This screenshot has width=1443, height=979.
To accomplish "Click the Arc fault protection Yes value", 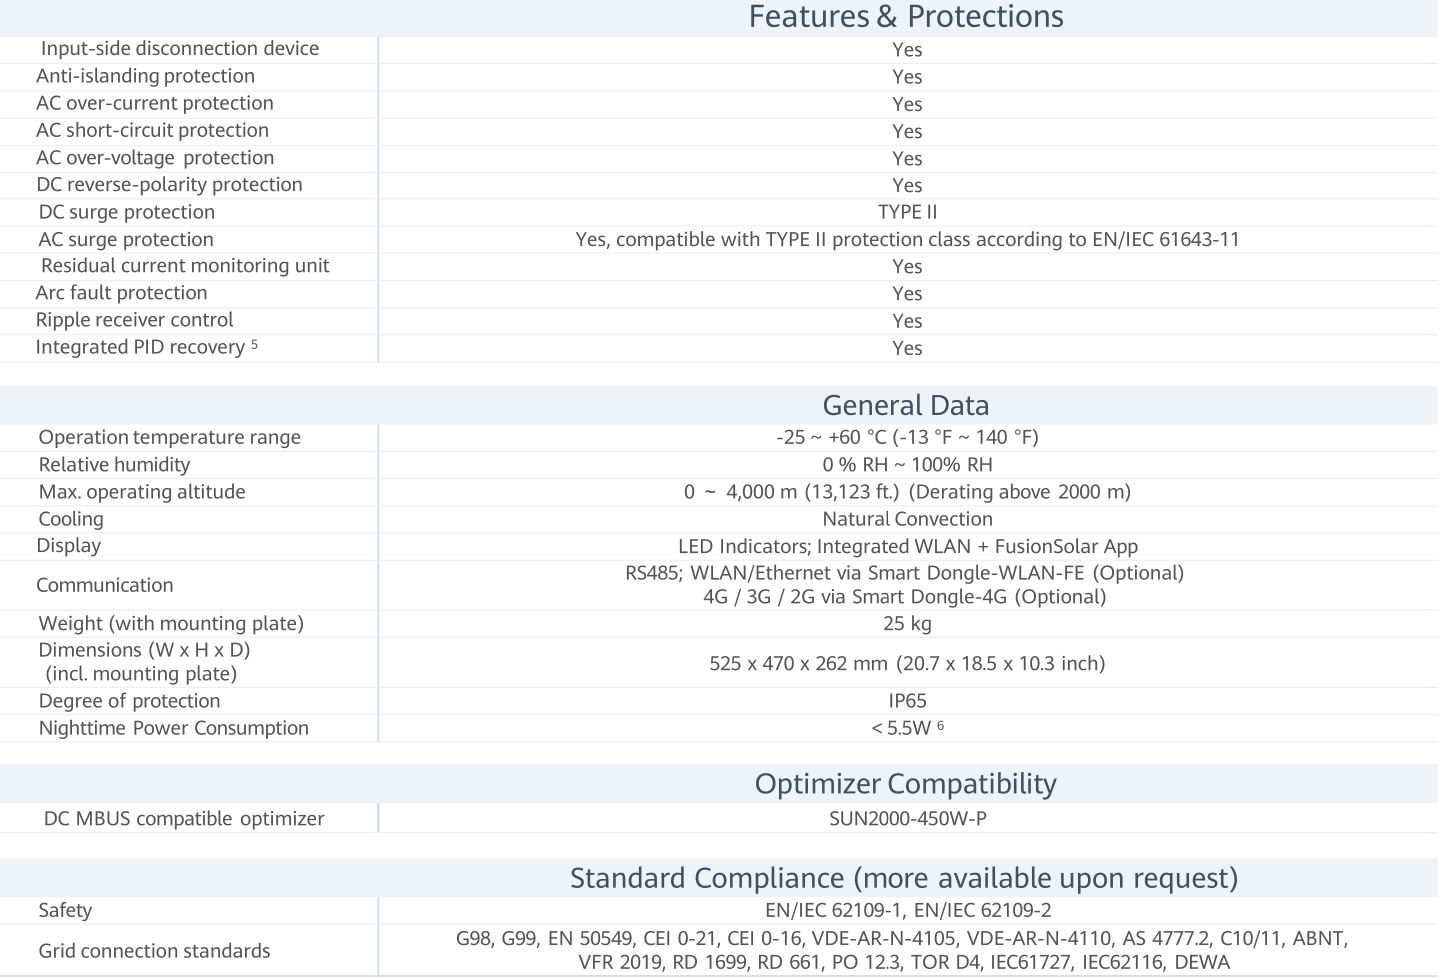I will click(907, 294).
